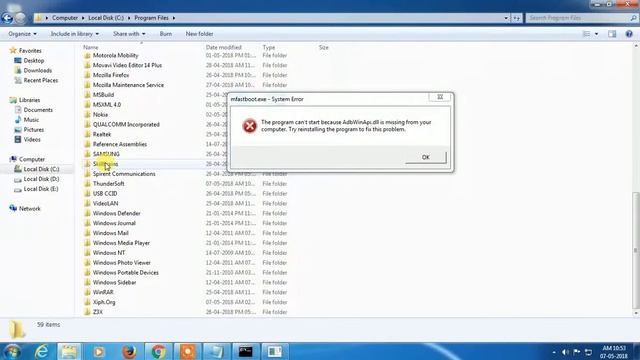Change the view with the views icon

(x=587, y=34)
